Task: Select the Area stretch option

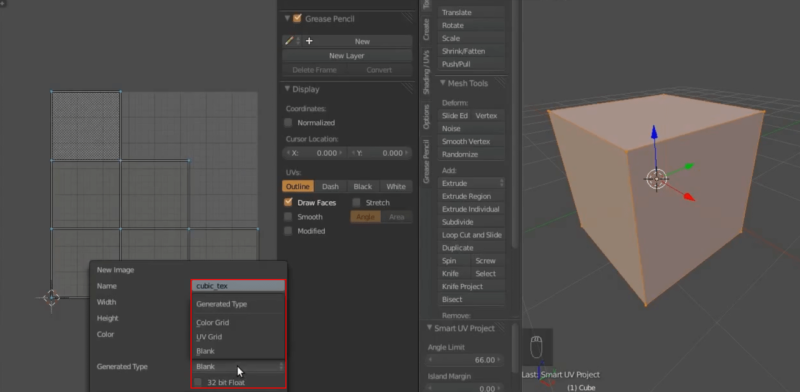Action: (396, 217)
